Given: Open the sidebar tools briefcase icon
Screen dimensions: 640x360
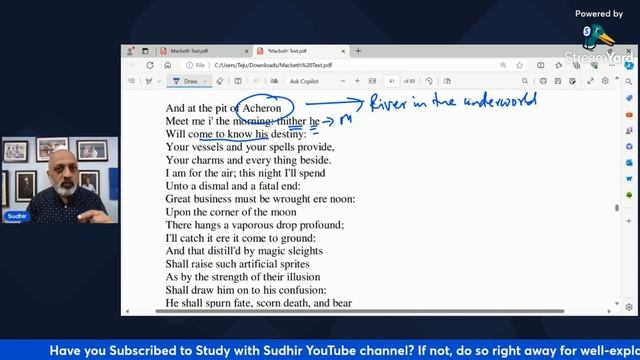Looking at the screenshot, I should click(629, 115).
